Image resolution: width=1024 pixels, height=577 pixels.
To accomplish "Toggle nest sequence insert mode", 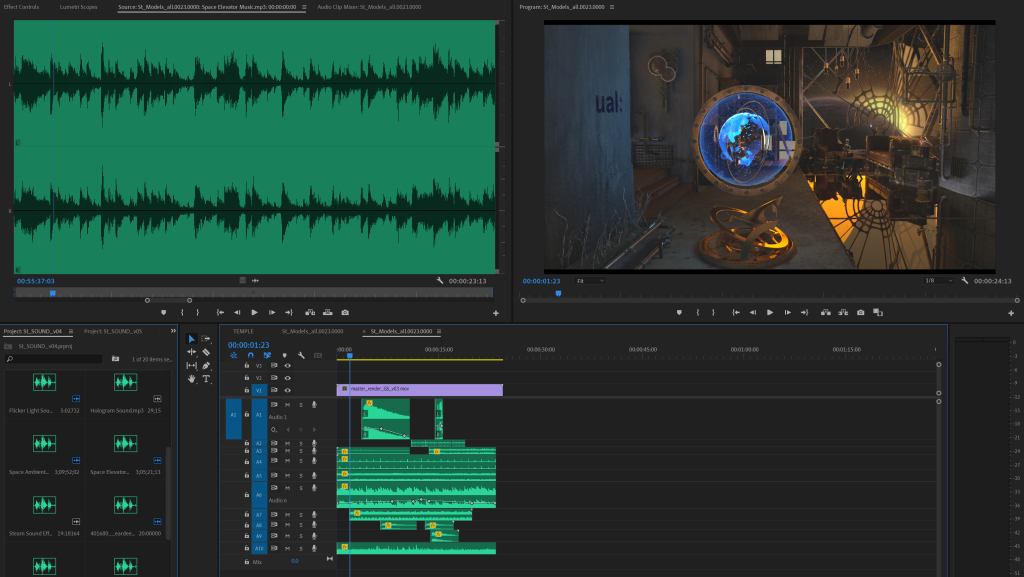I will pos(233,356).
